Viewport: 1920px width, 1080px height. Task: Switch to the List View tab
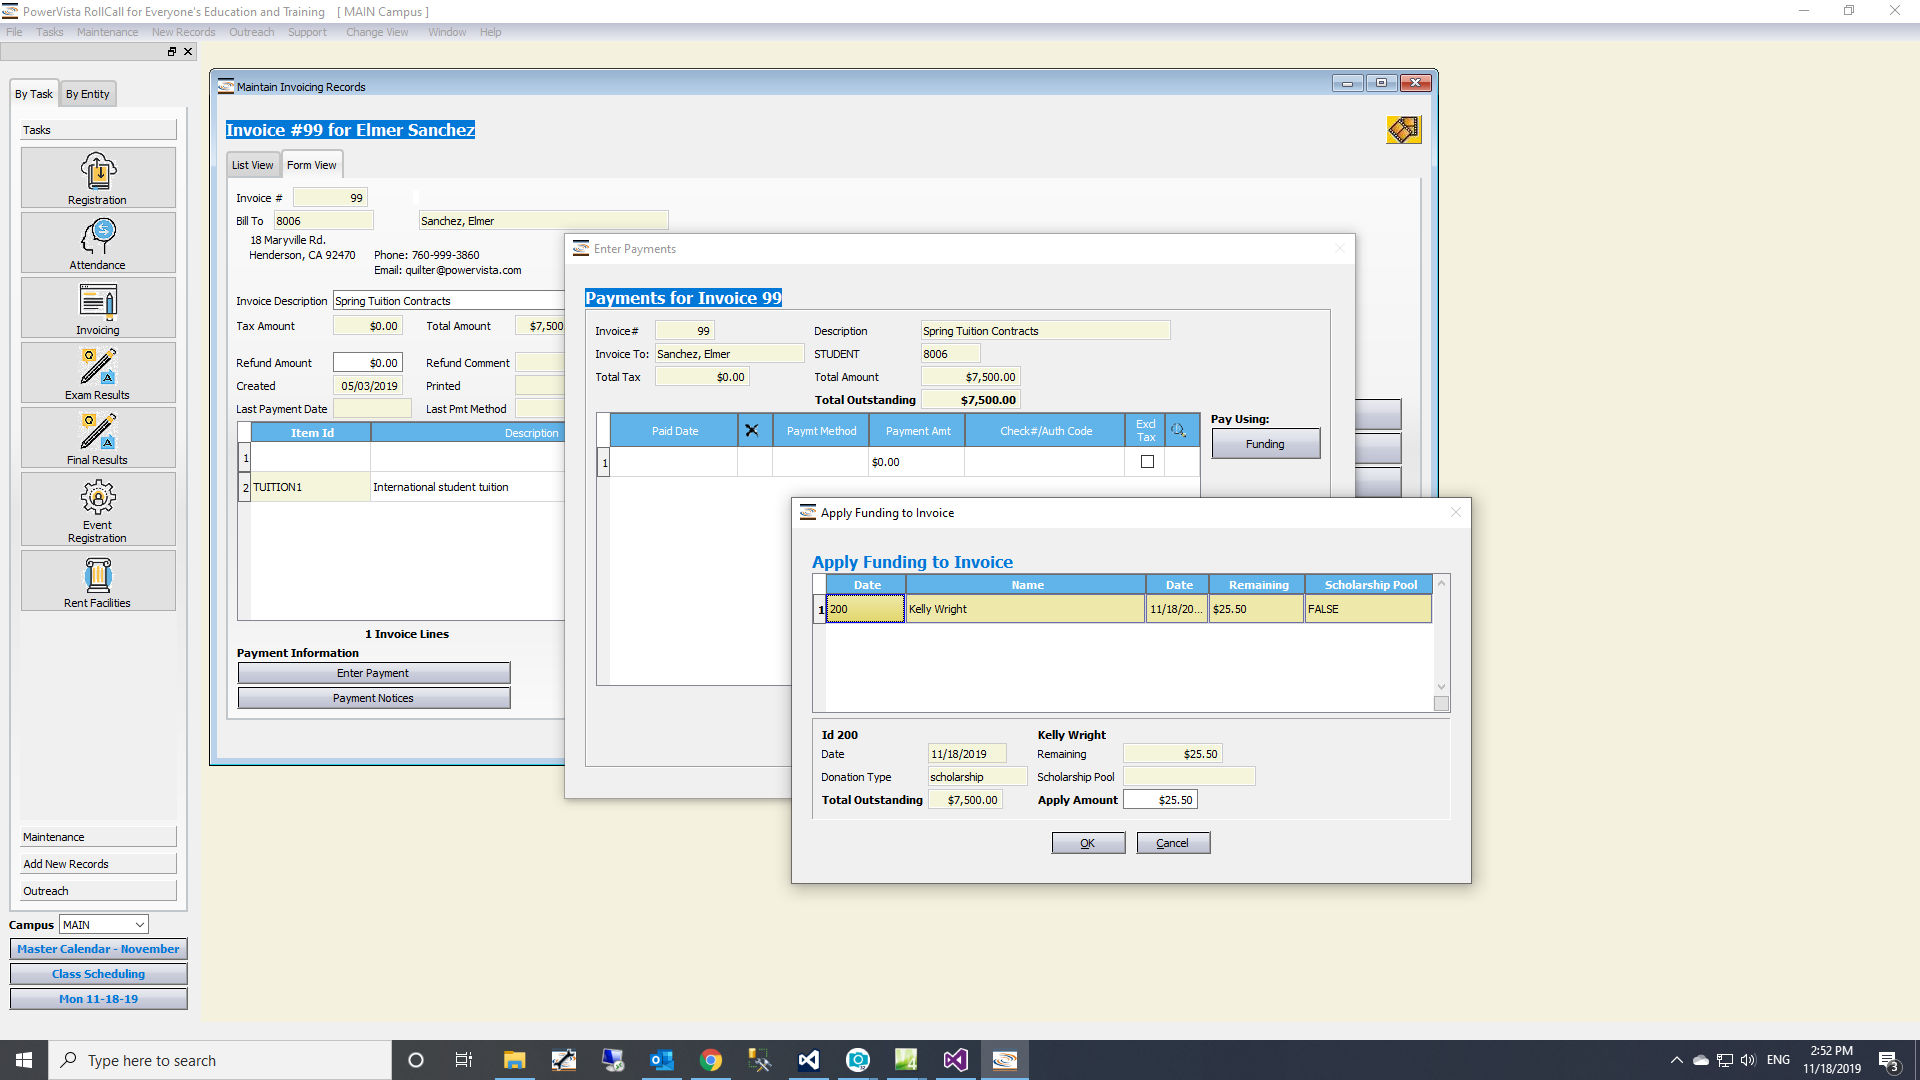252,165
